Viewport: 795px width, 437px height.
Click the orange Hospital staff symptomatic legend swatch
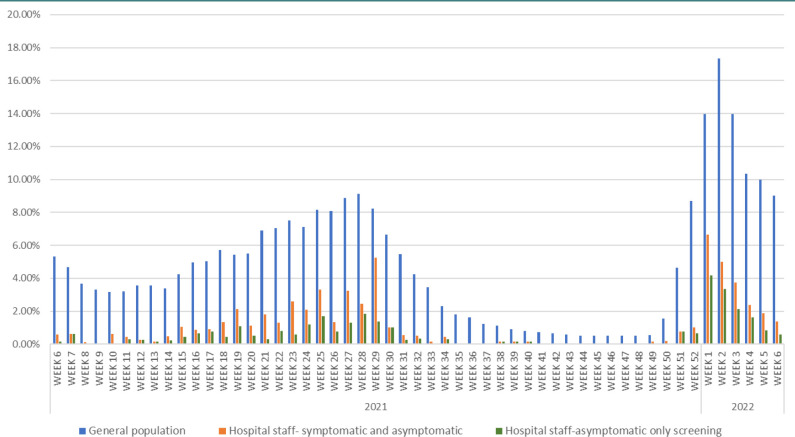(x=222, y=431)
